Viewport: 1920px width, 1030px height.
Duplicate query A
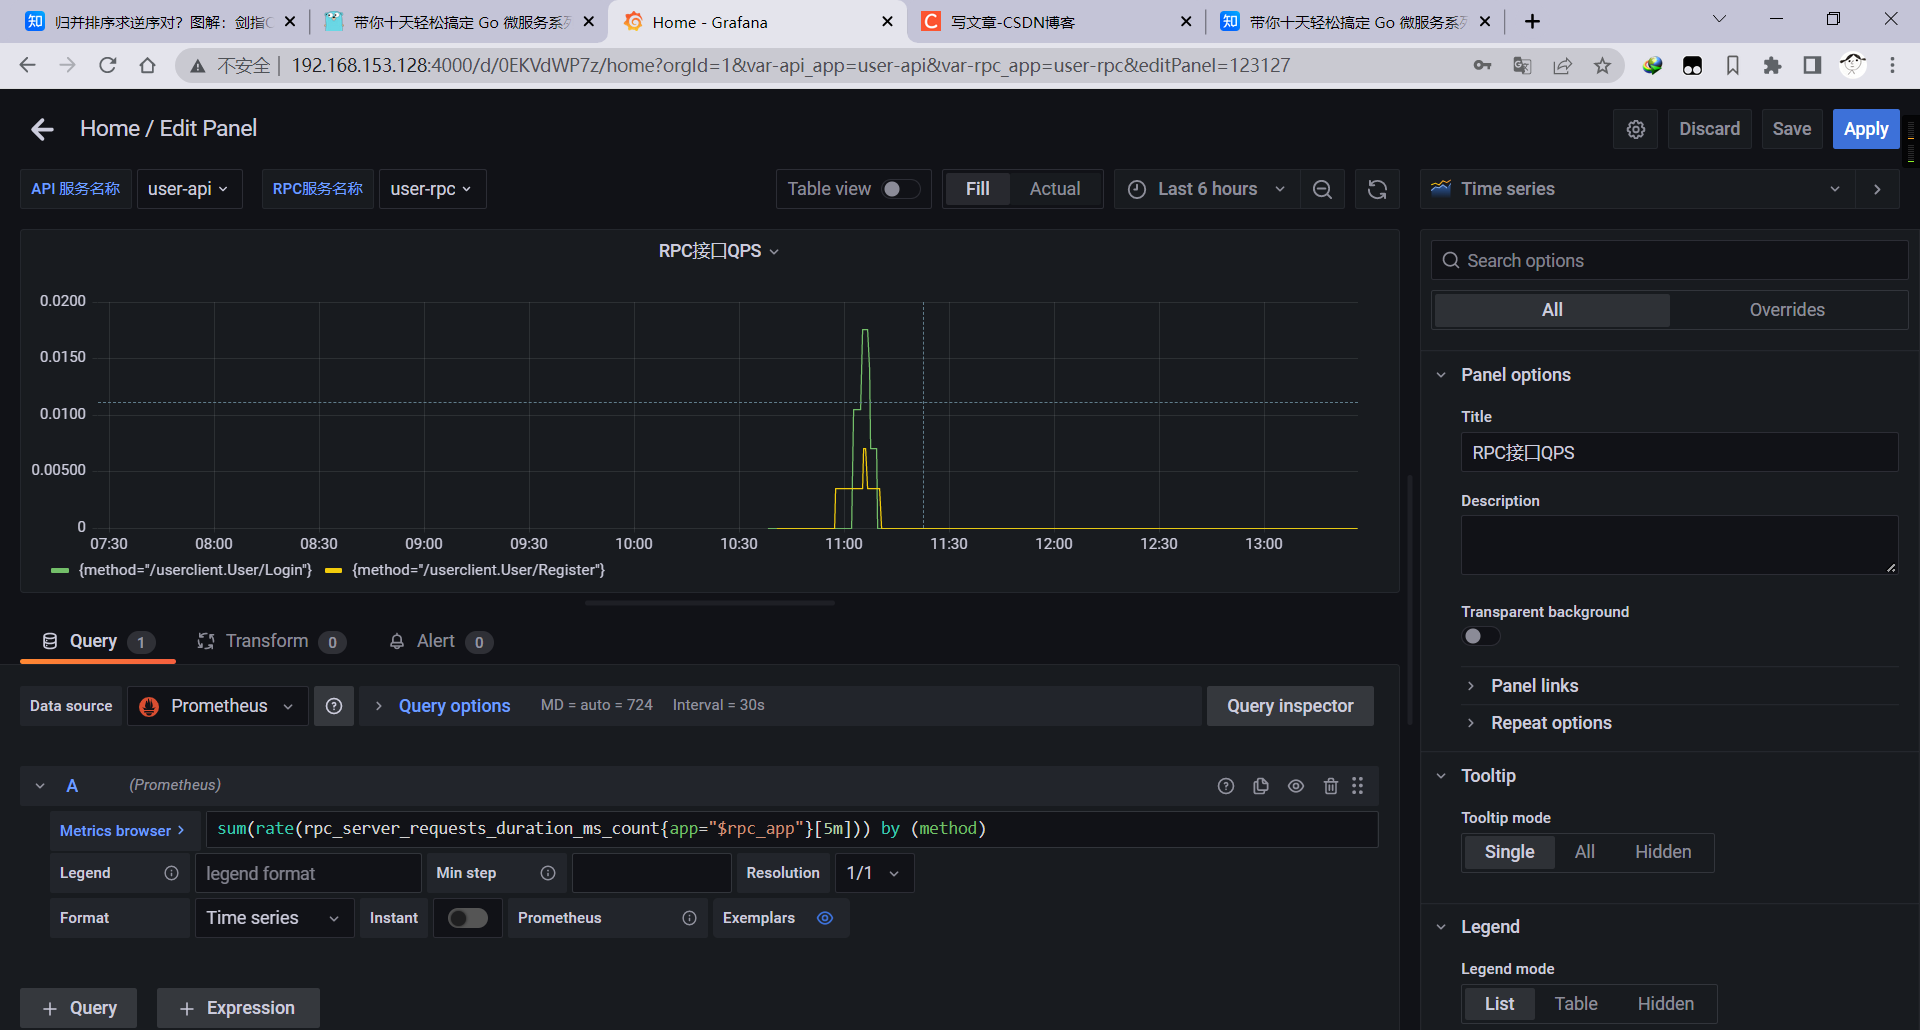click(x=1261, y=786)
